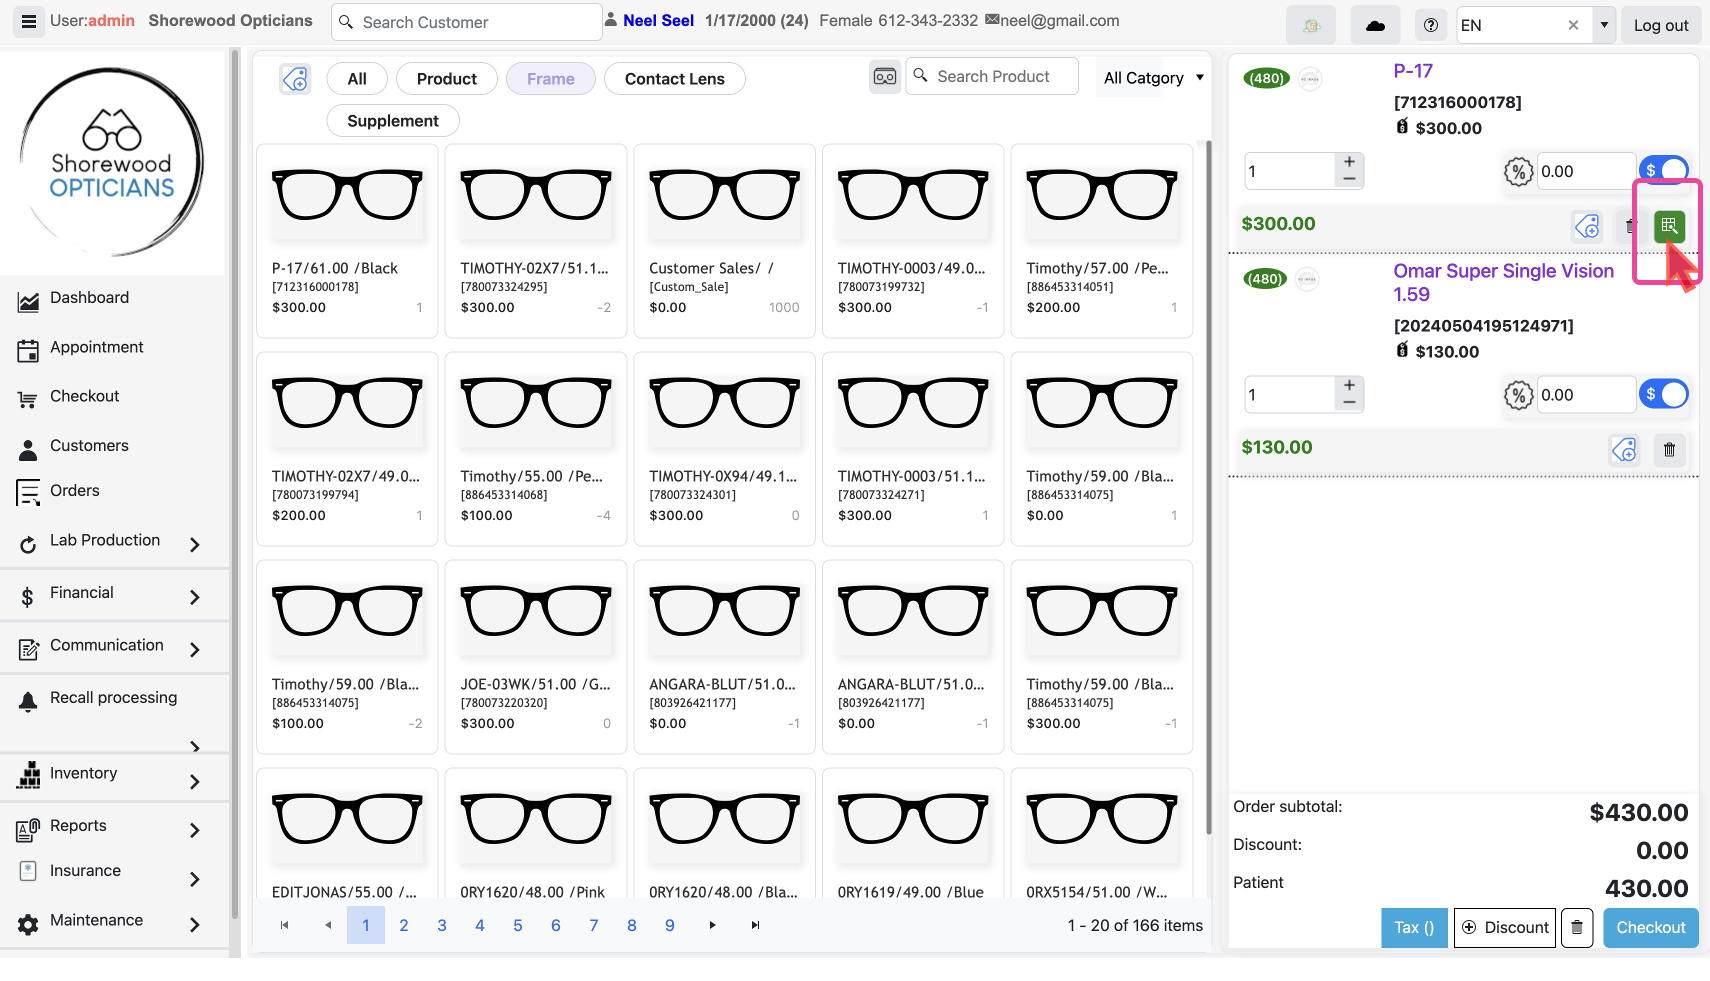Viewport: 1710px width, 981px height.
Task: Click percent discount icon for P-17 item
Action: pyautogui.click(x=1518, y=172)
